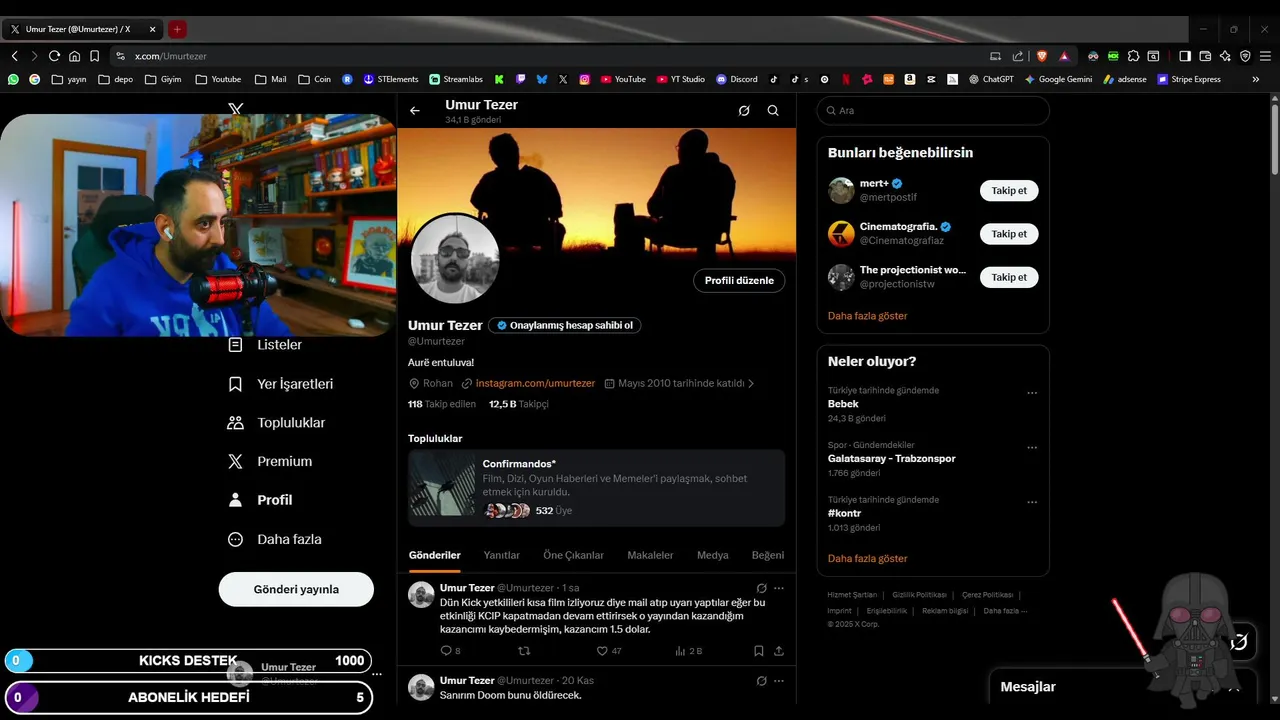Image resolution: width=1280 pixels, height=720 pixels.
Task: Open the Kick bookmark icon
Action: pyautogui.click(x=500, y=79)
